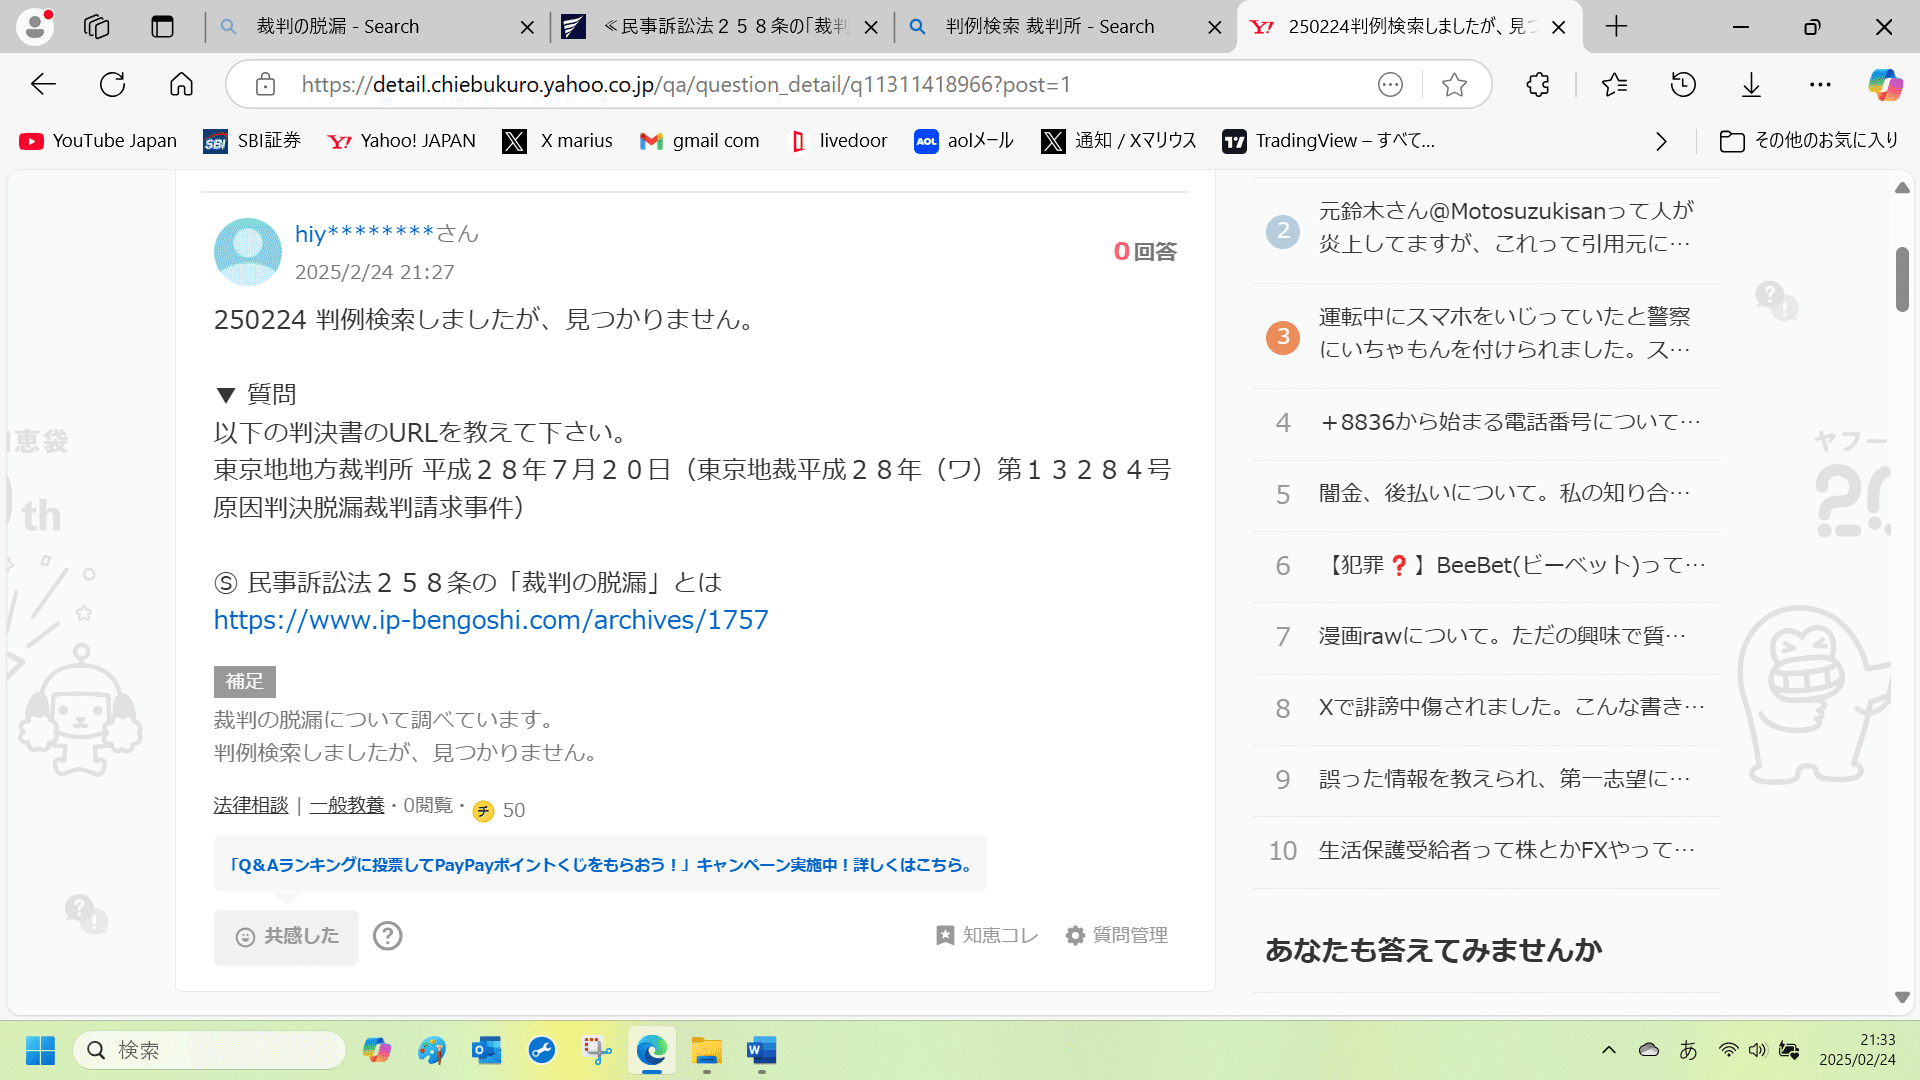Image resolution: width=1920 pixels, height=1080 pixels.
Task: Open the Downloads panel icon
Action: 1751,85
